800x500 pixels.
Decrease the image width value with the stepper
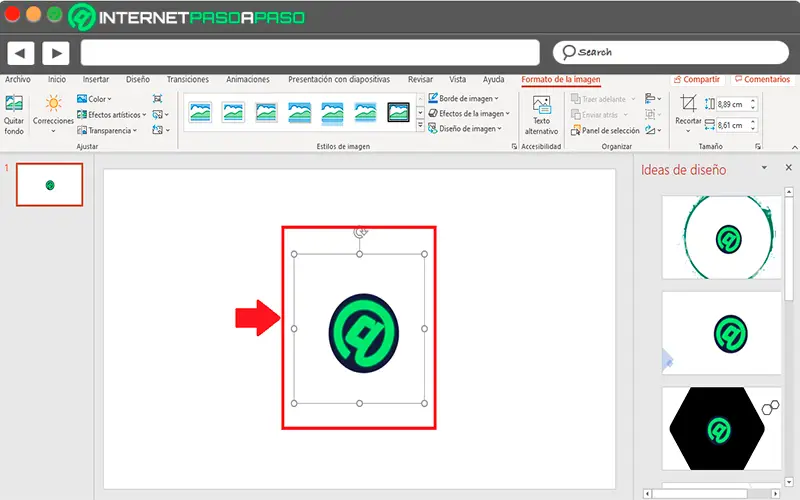pos(753,128)
